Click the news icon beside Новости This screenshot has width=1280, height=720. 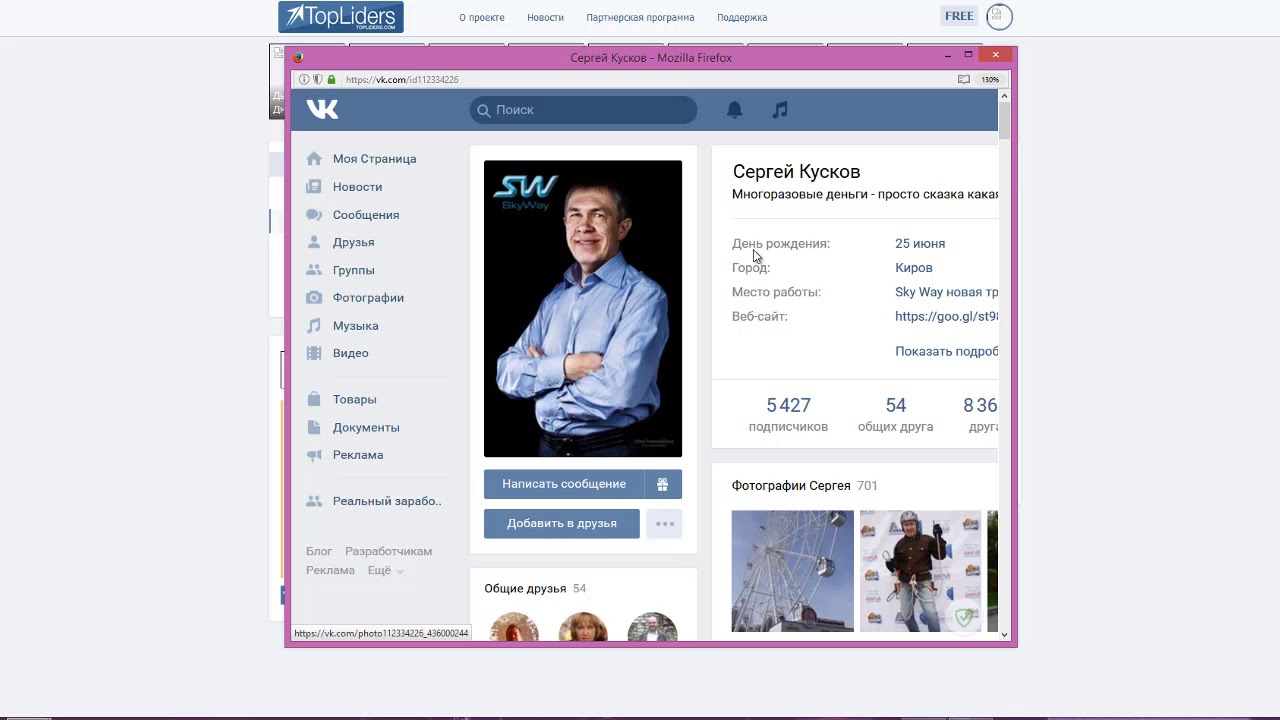coord(314,186)
